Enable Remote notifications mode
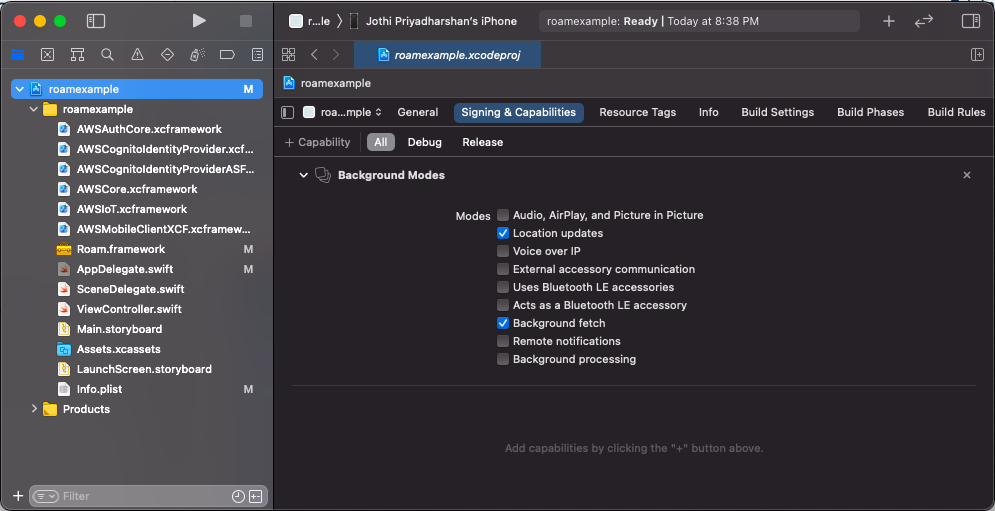The height and width of the screenshot is (511, 995). 503,341
